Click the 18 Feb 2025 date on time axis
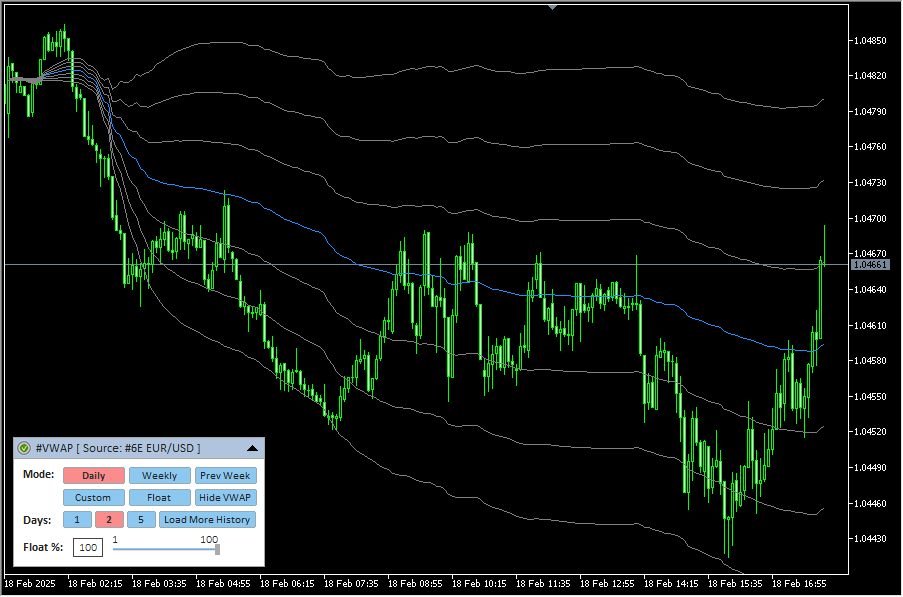This screenshot has width=903, height=597. click(30, 582)
